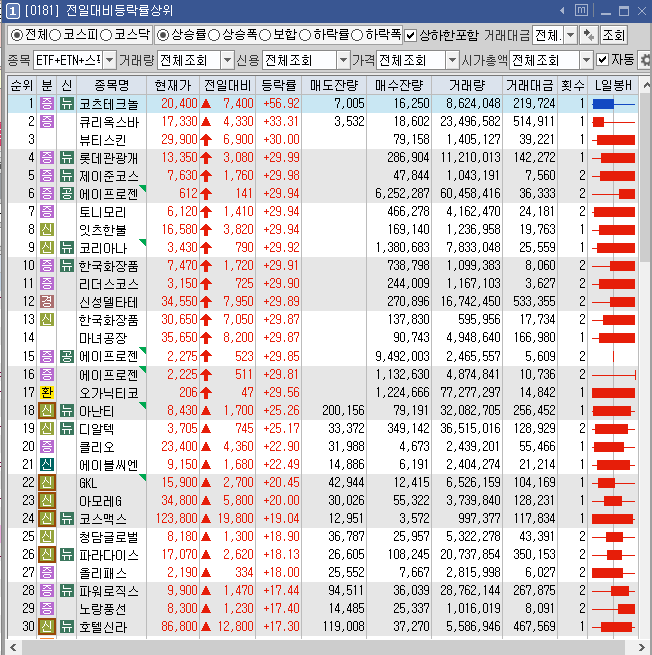The height and width of the screenshot is (655, 652).
Task: Open the settings gear icon beside 자동
Action: [x=645, y=61]
